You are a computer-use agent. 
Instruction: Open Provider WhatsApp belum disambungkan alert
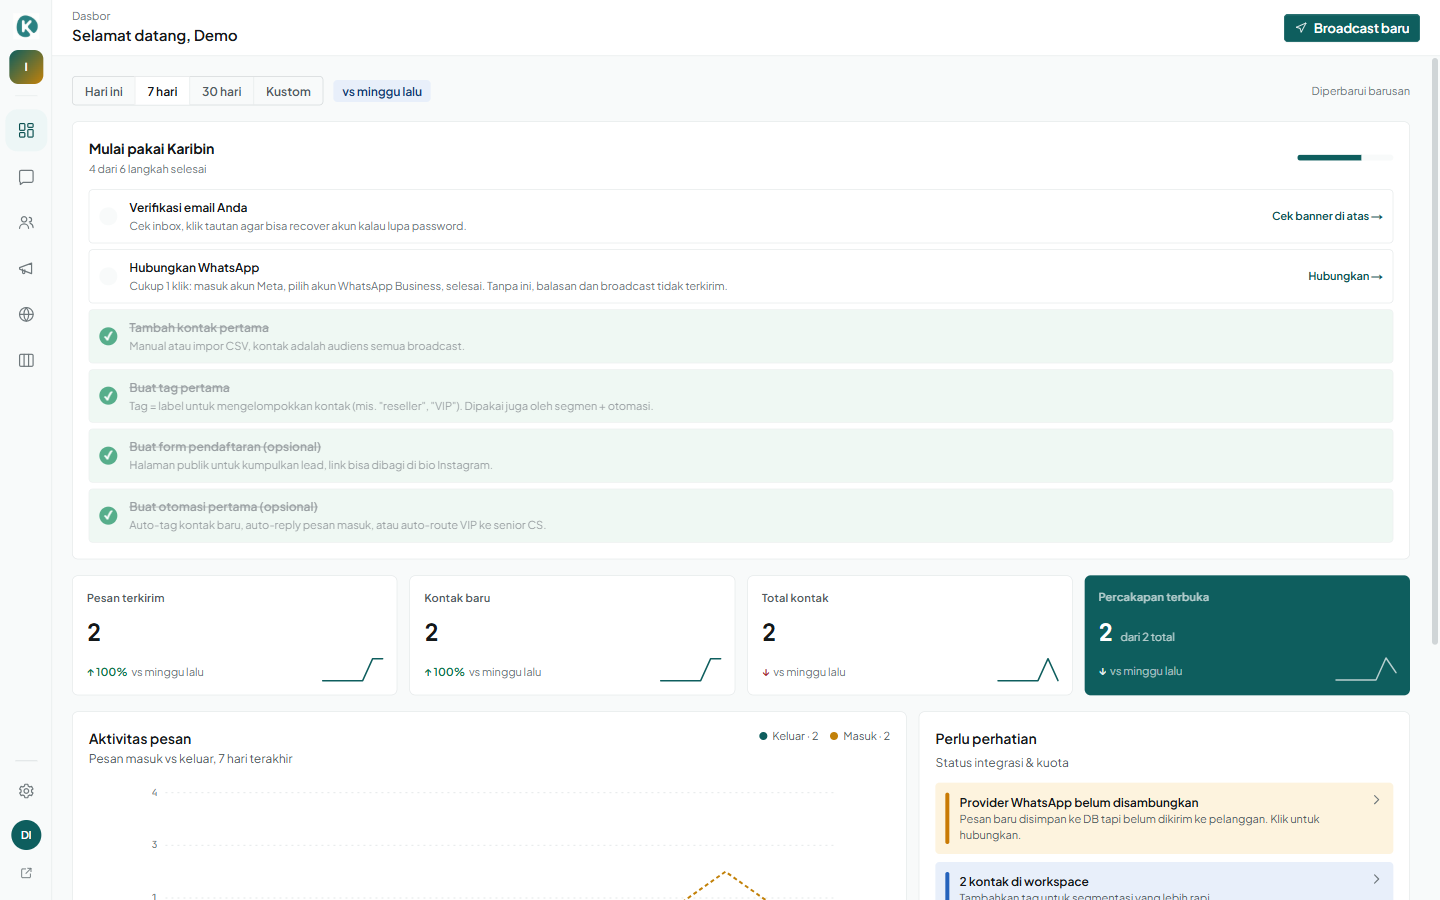pyautogui.click(x=1164, y=818)
